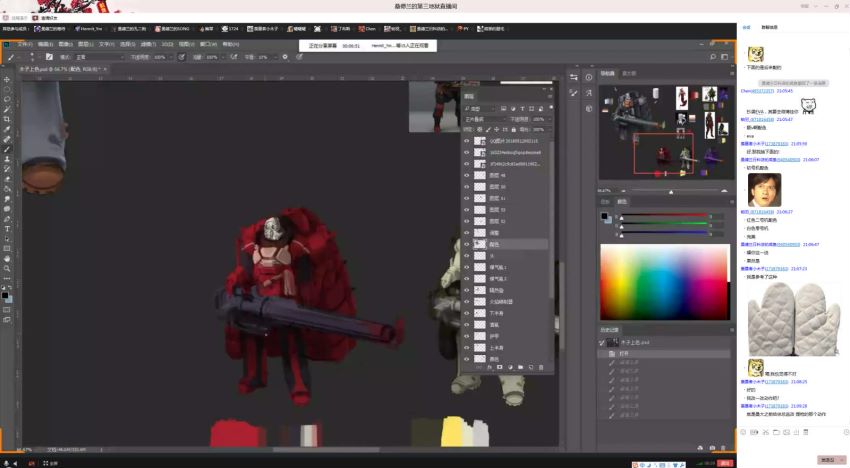Click the Chen participant in the top bar
850x468 pixels.
pyautogui.click(x=367, y=29)
